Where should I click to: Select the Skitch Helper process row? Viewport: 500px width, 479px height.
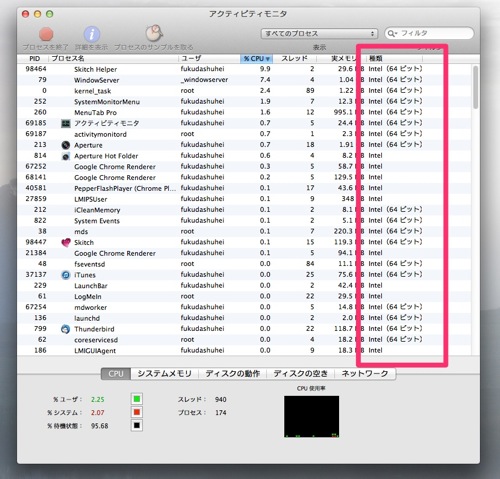coord(244,69)
